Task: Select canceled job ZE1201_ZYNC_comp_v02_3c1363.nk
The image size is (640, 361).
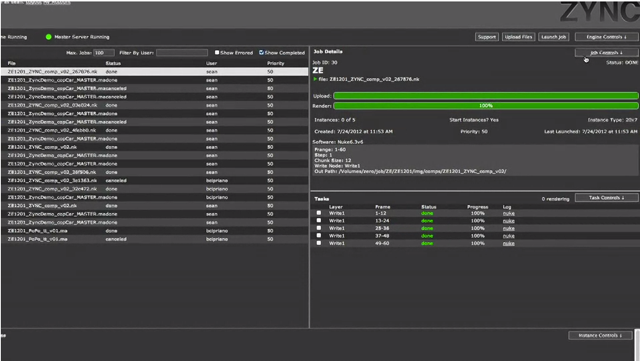Action: coord(154,180)
